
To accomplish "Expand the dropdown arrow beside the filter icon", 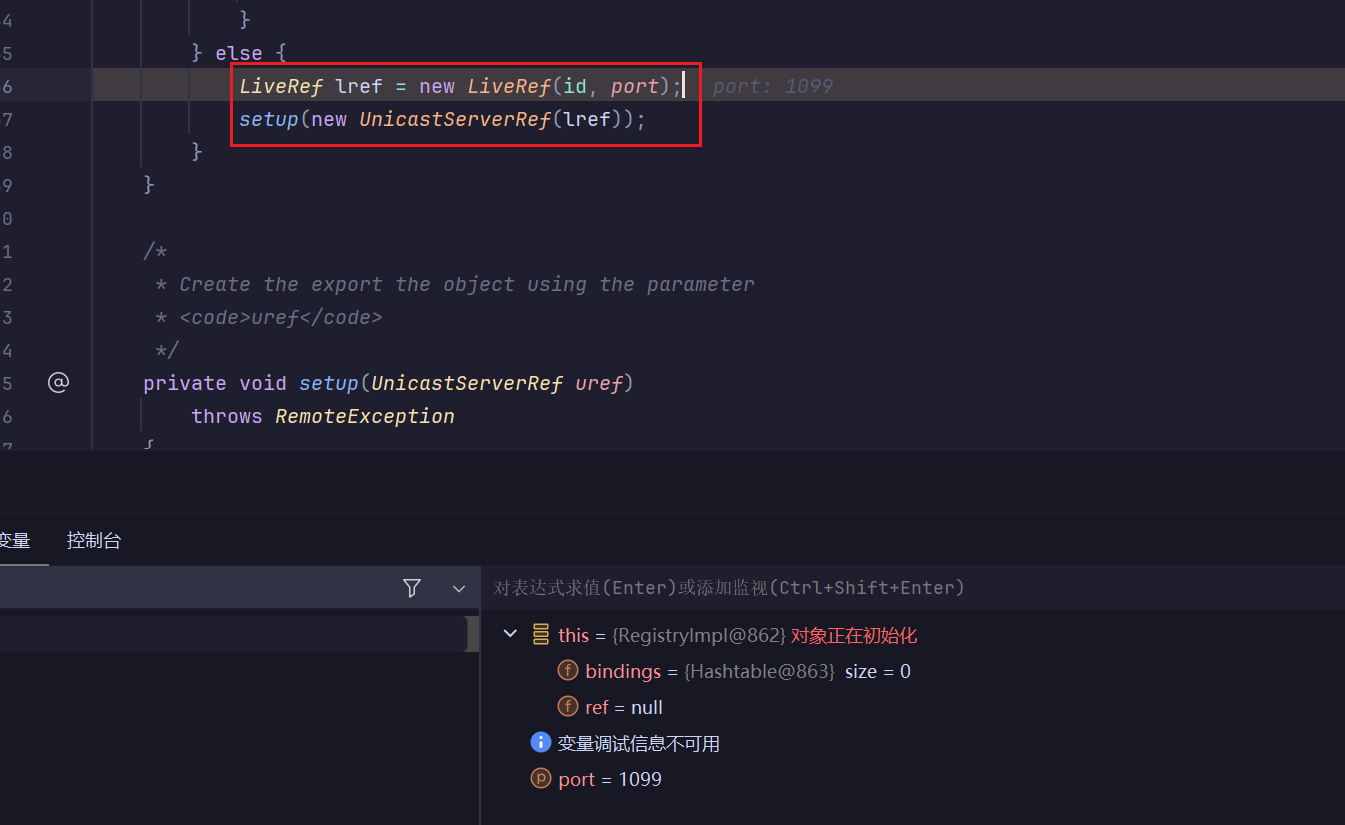I will pyautogui.click(x=459, y=588).
